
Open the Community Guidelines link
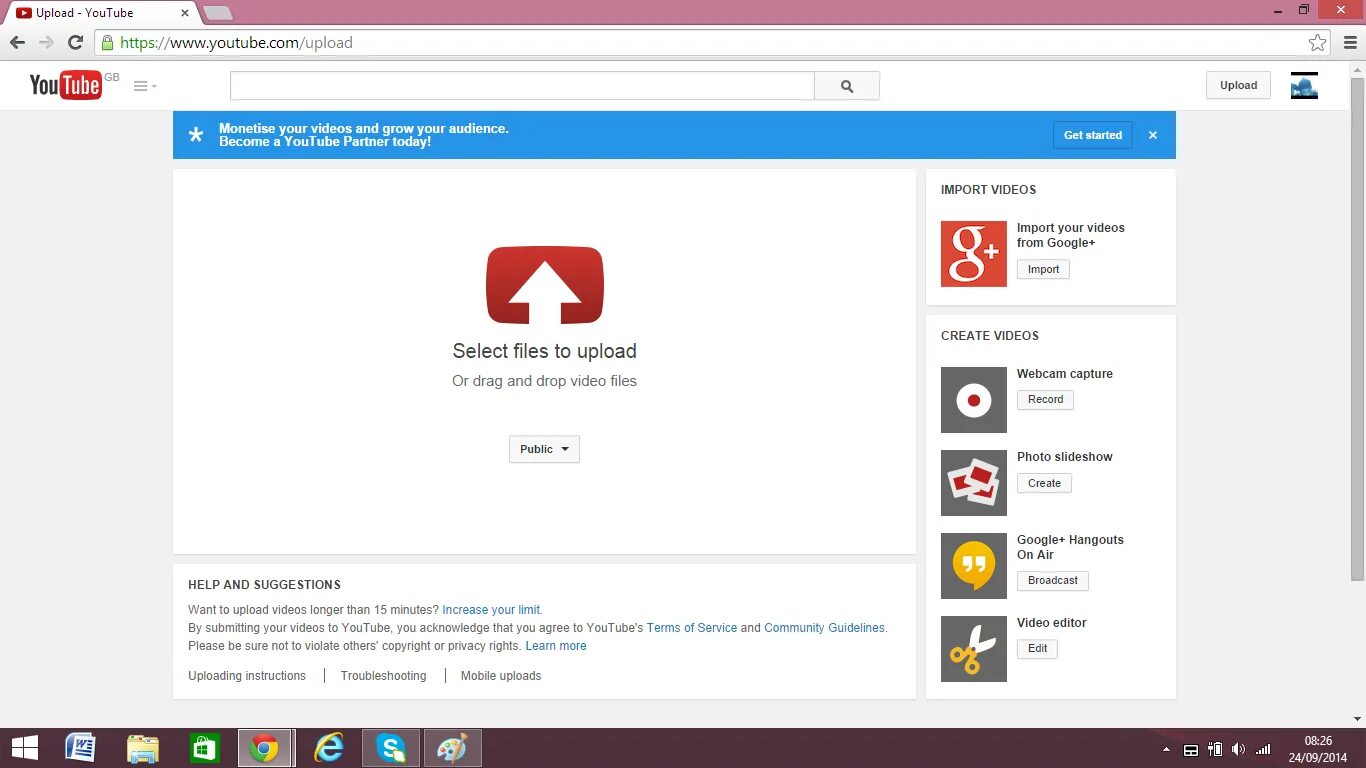824,628
